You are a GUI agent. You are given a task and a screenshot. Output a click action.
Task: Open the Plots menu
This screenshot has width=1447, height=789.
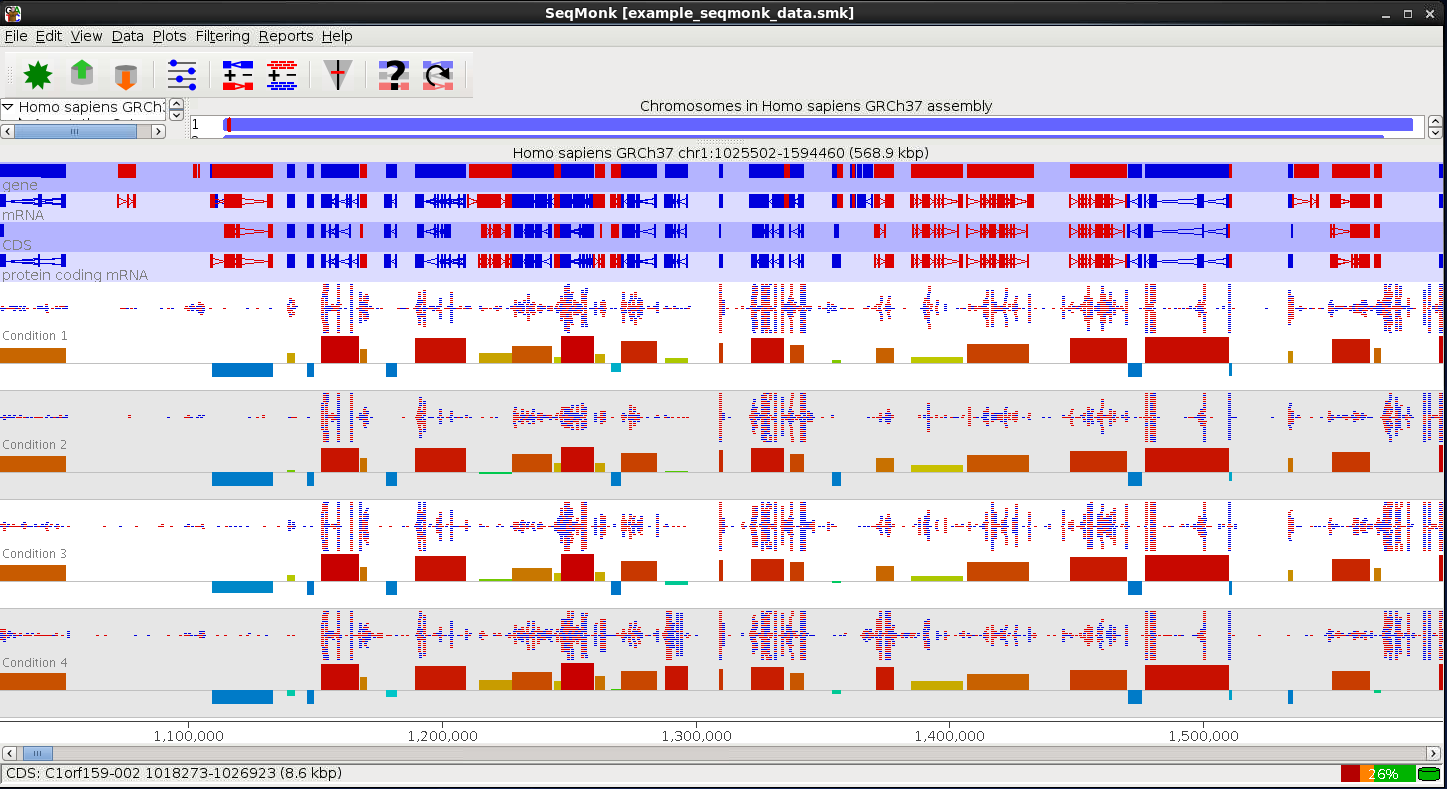coord(169,36)
